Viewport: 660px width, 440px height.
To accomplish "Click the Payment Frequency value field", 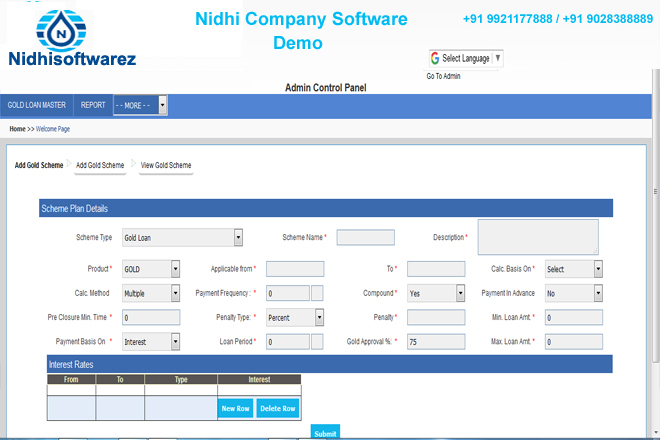I will [x=288, y=293].
